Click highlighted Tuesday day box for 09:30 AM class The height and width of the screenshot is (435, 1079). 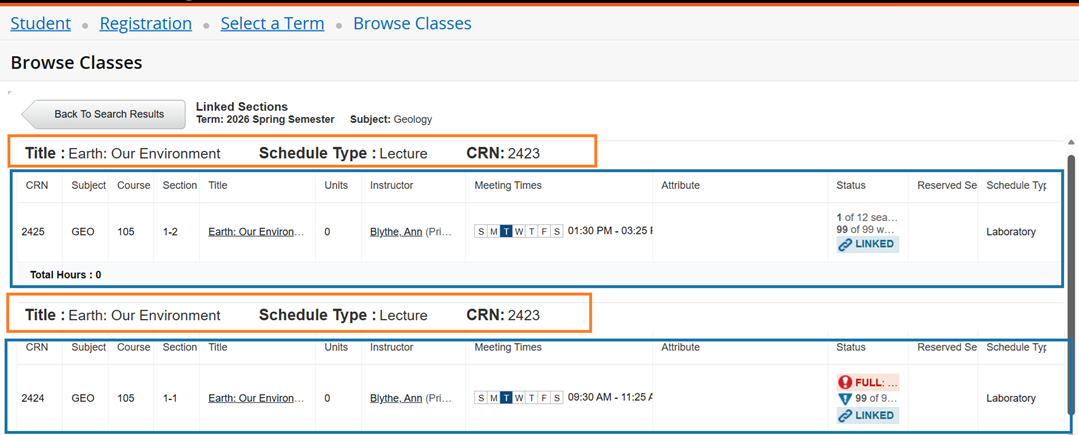pyautogui.click(x=506, y=398)
